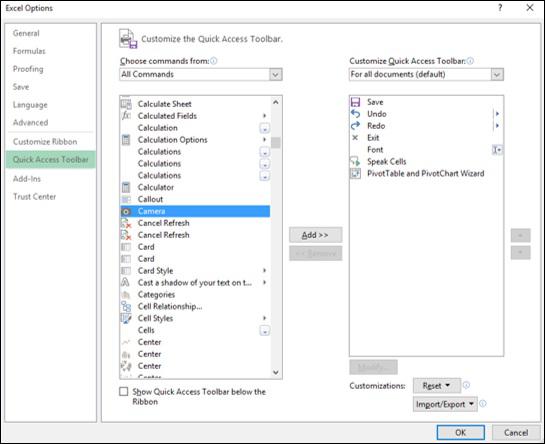The width and height of the screenshot is (546, 444).
Task: Select the Cells command in list
Action: [195, 330]
